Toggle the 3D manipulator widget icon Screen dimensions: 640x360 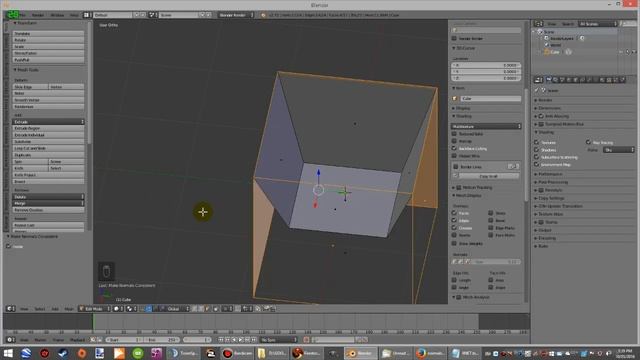(149, 309)
